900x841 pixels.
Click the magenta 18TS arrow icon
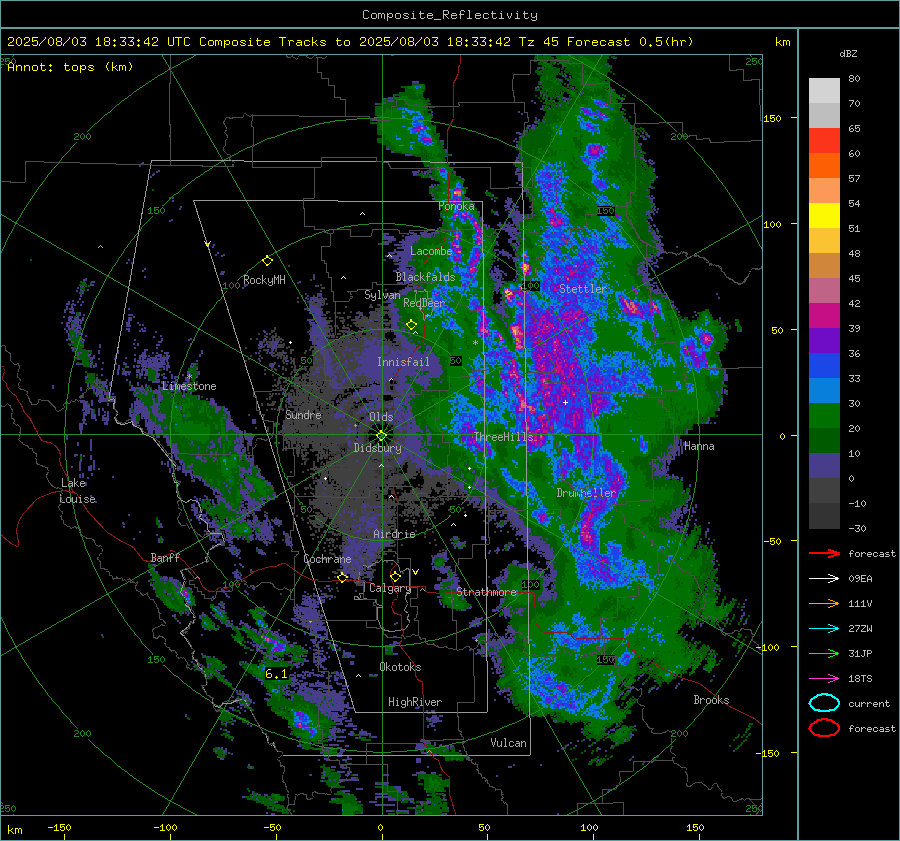click(824, 679)
